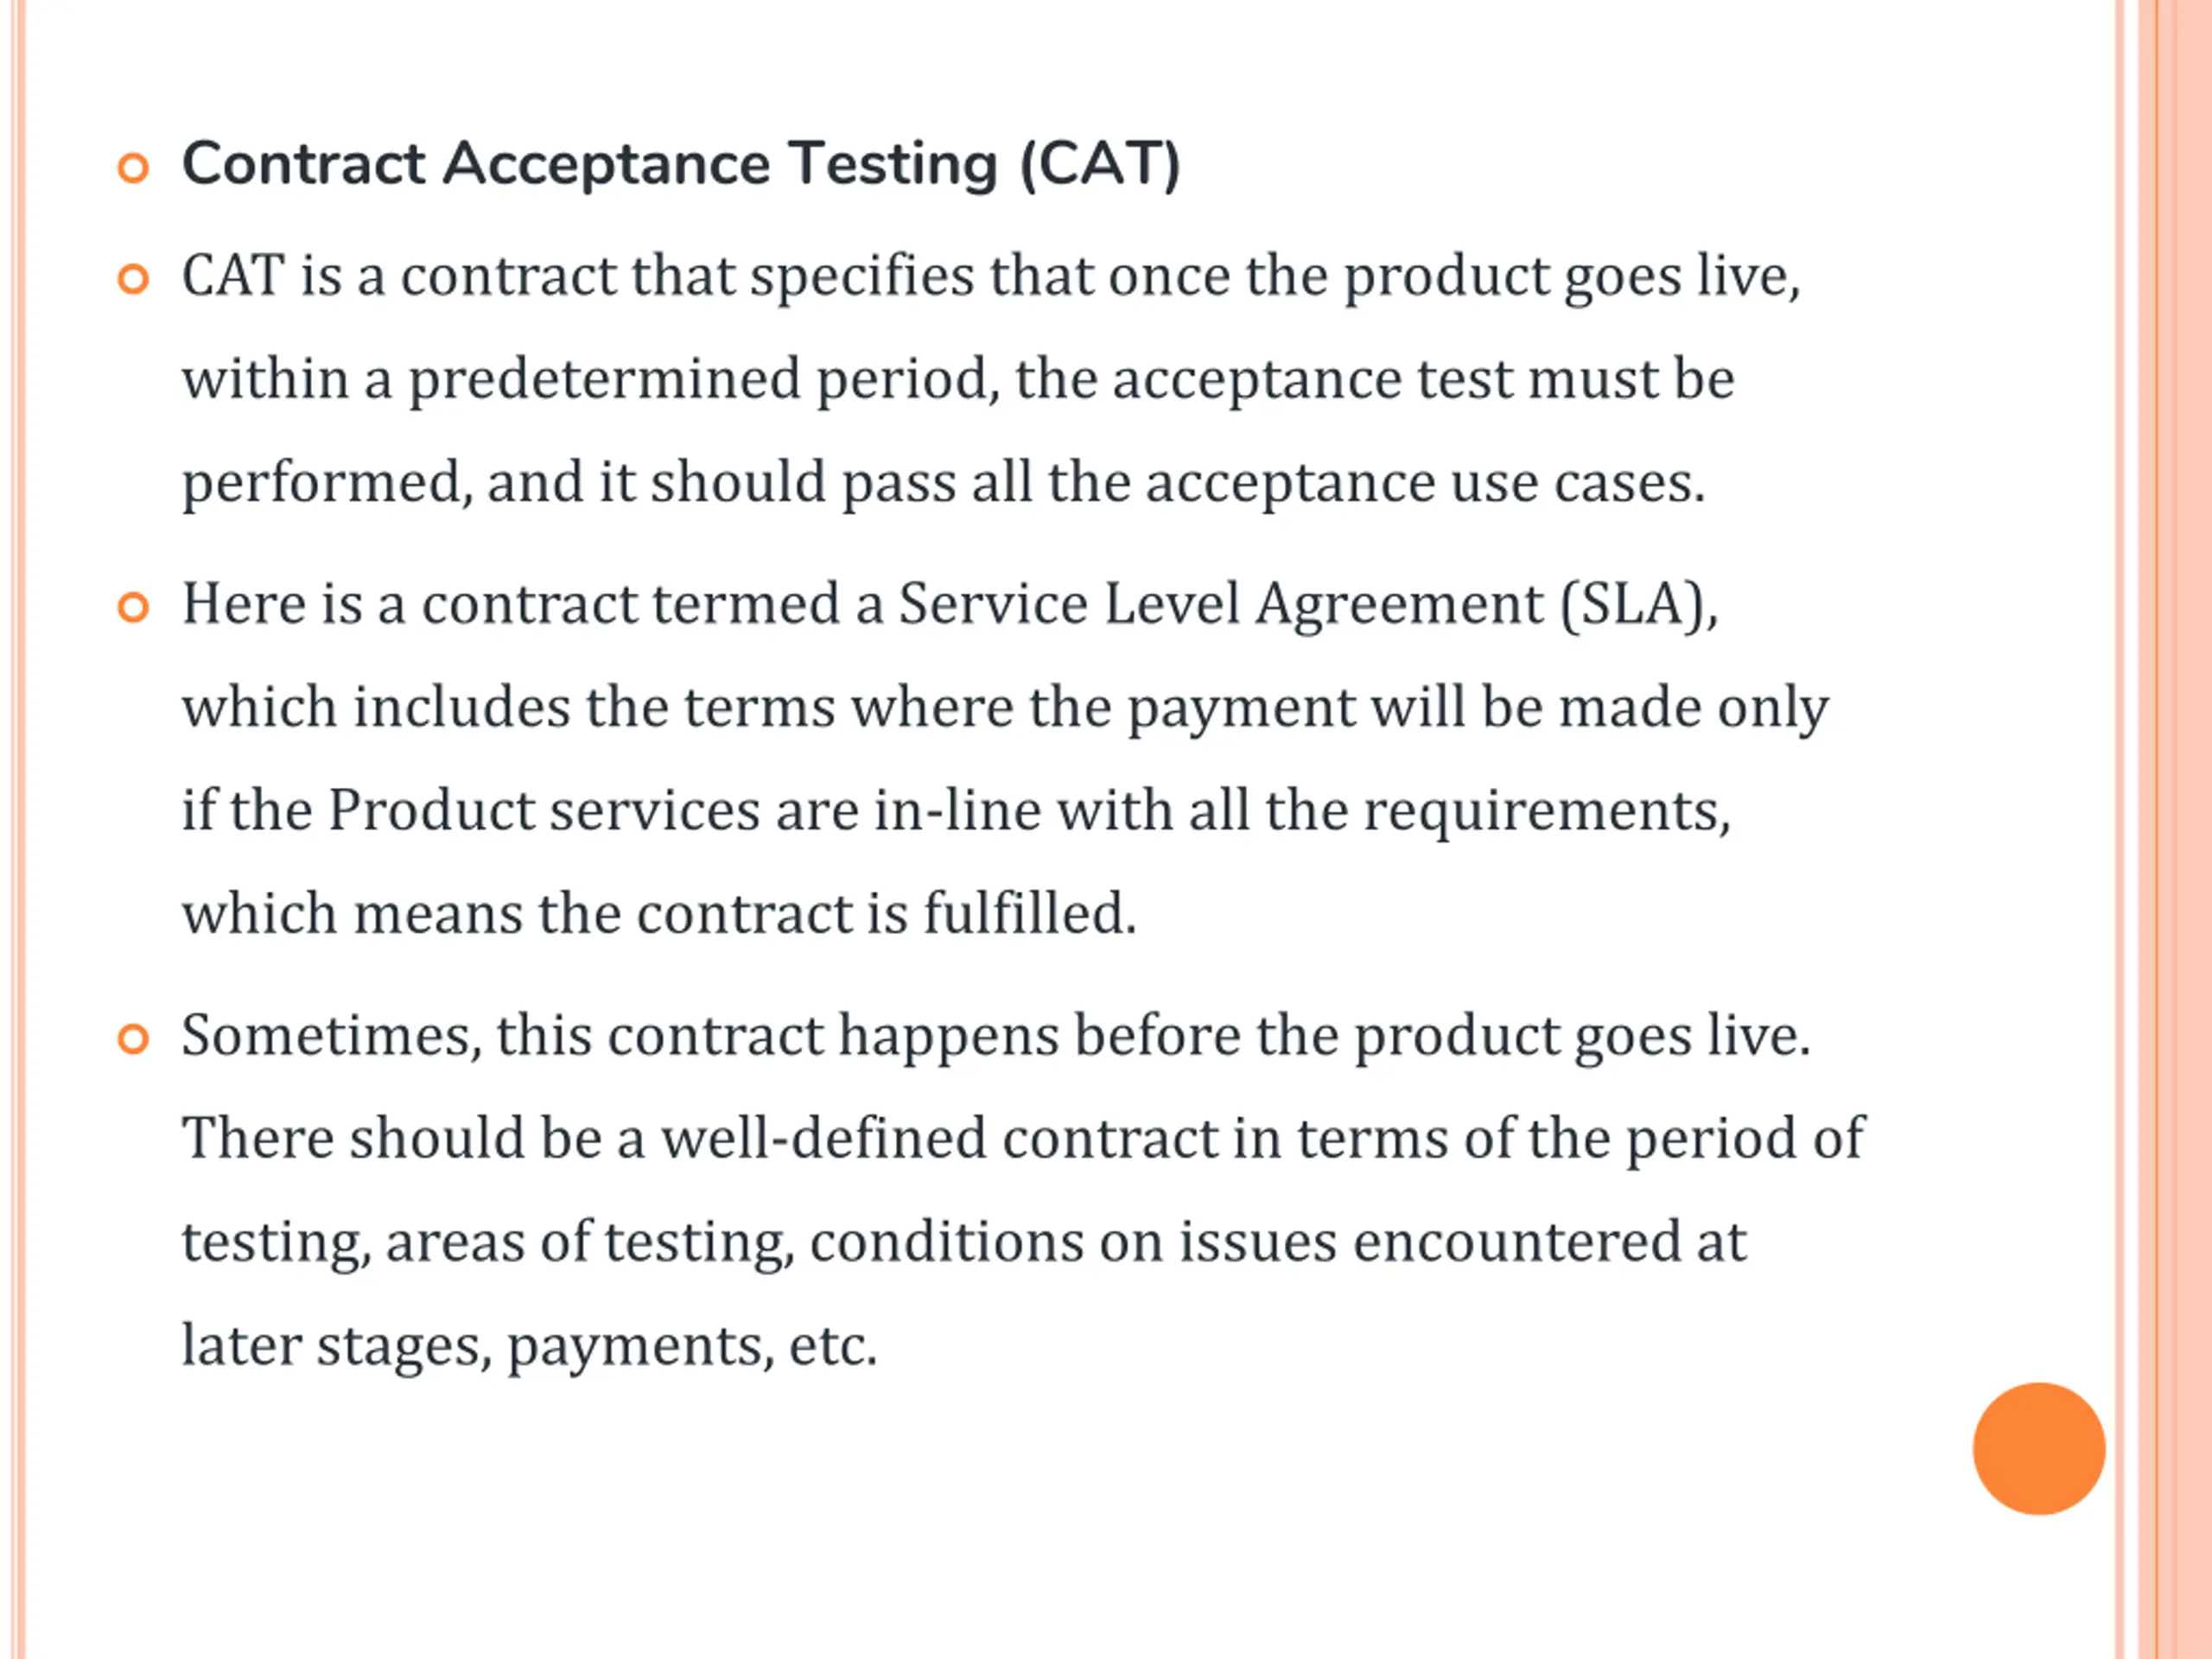Click the last line 'later stages, payments, etc.'

(x=529, y=1346)
